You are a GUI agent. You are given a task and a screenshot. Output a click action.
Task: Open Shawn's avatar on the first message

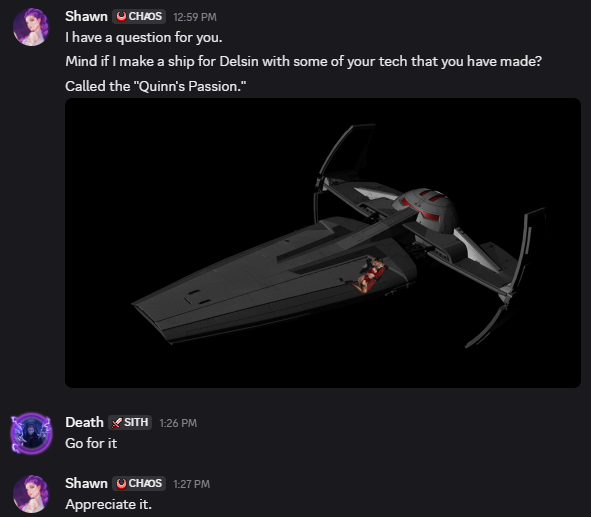pos(31,27)
